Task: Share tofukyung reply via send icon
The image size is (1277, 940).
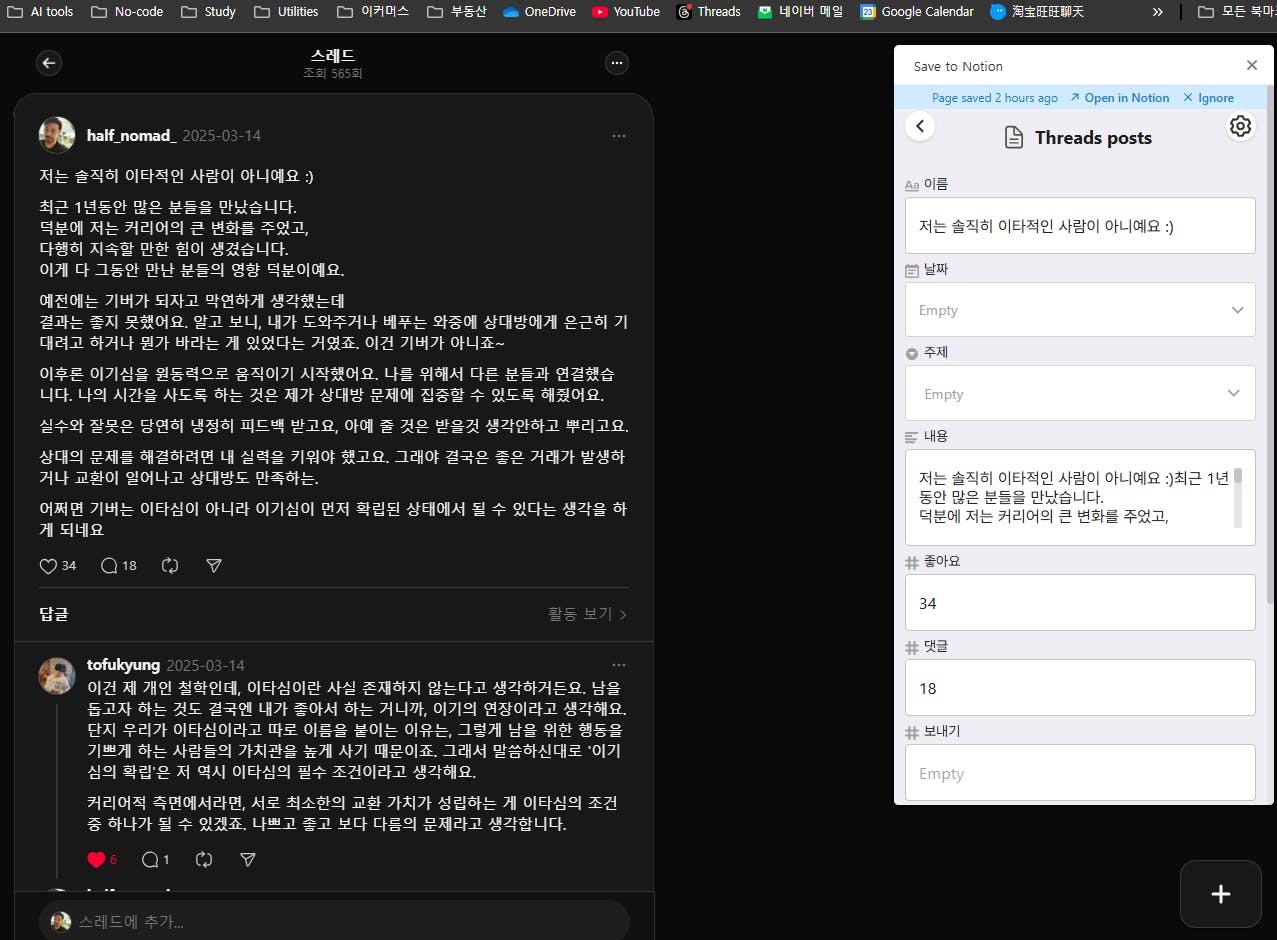Action: click(x=248, y=860)
